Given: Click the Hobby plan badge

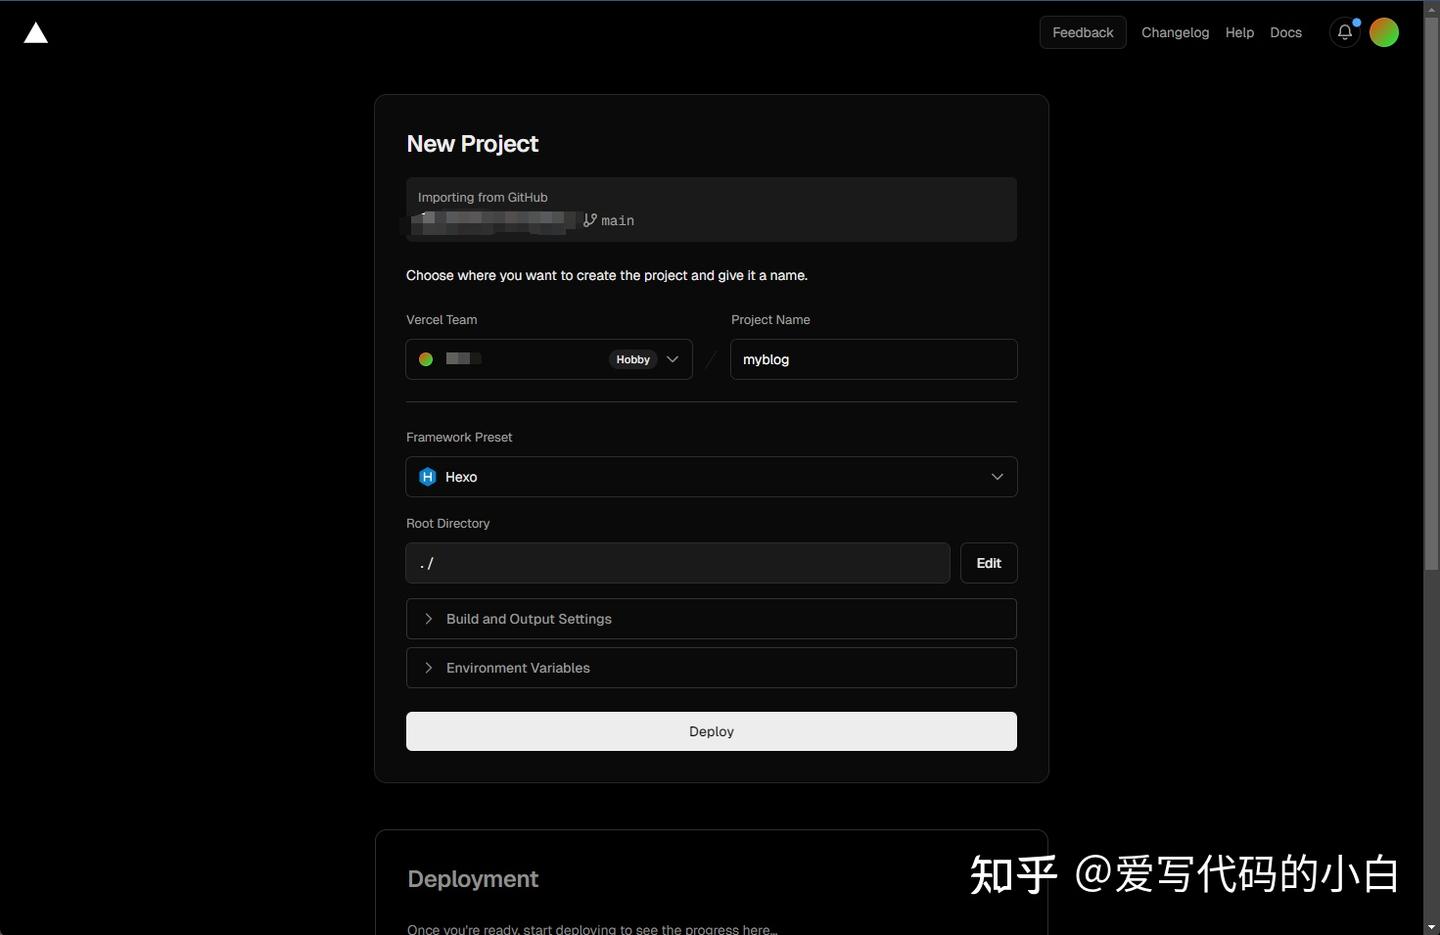Looking at the screenshot, I should tap(633, 359).
